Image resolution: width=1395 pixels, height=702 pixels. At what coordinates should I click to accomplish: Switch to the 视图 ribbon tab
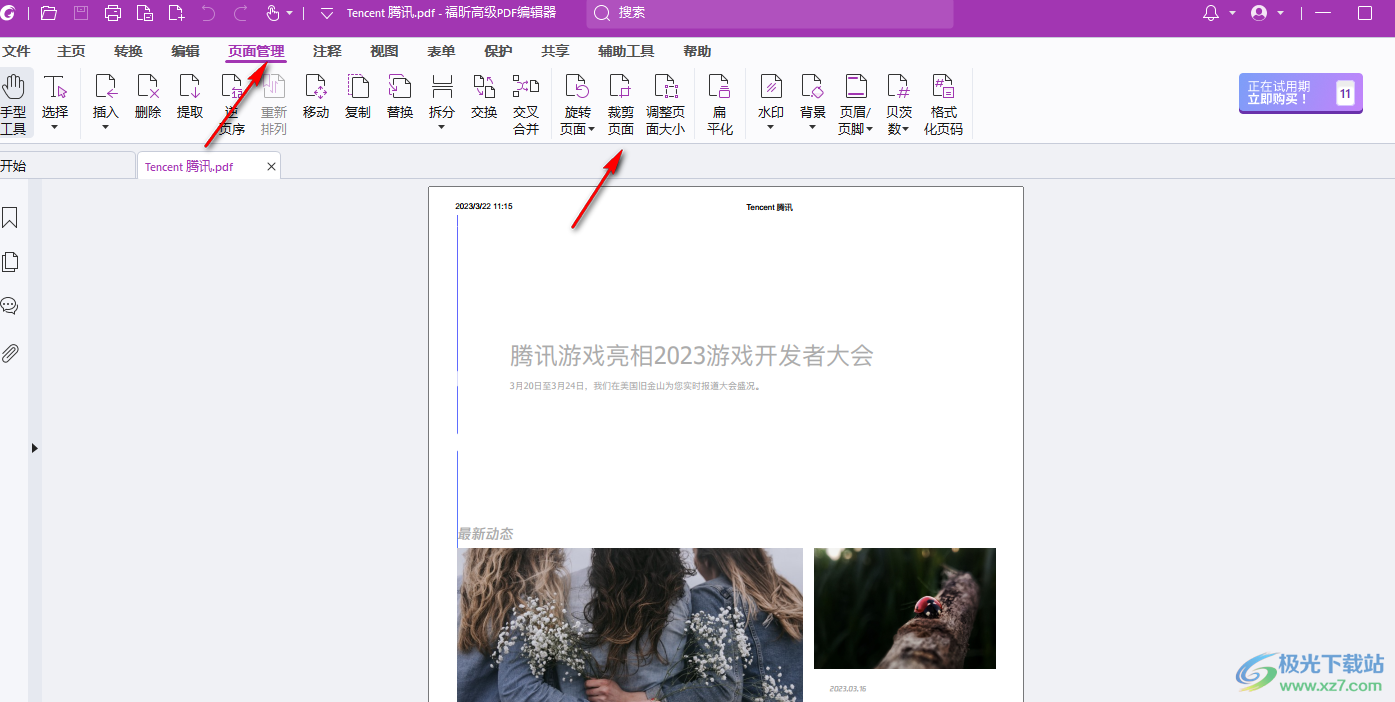click(x=384, y=51)
